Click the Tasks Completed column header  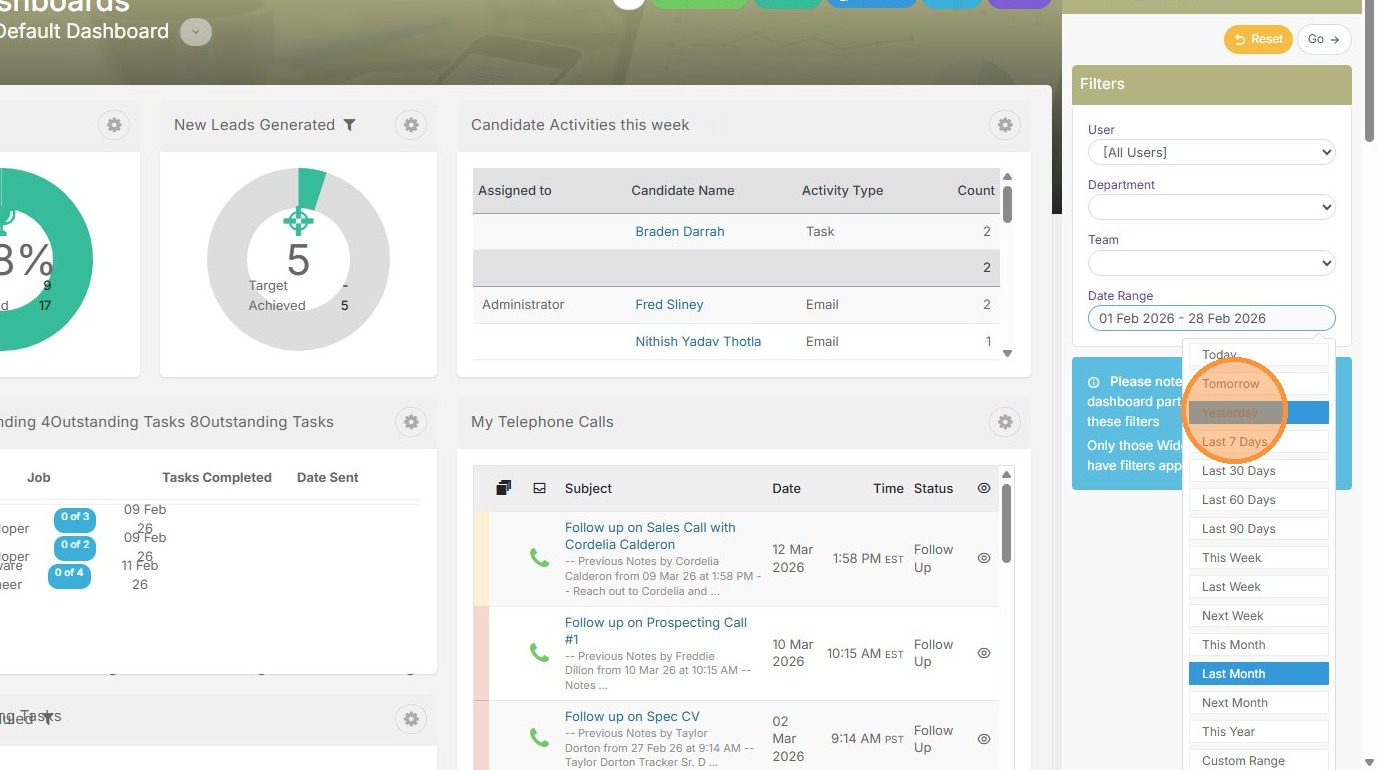[x=217, y=477]
